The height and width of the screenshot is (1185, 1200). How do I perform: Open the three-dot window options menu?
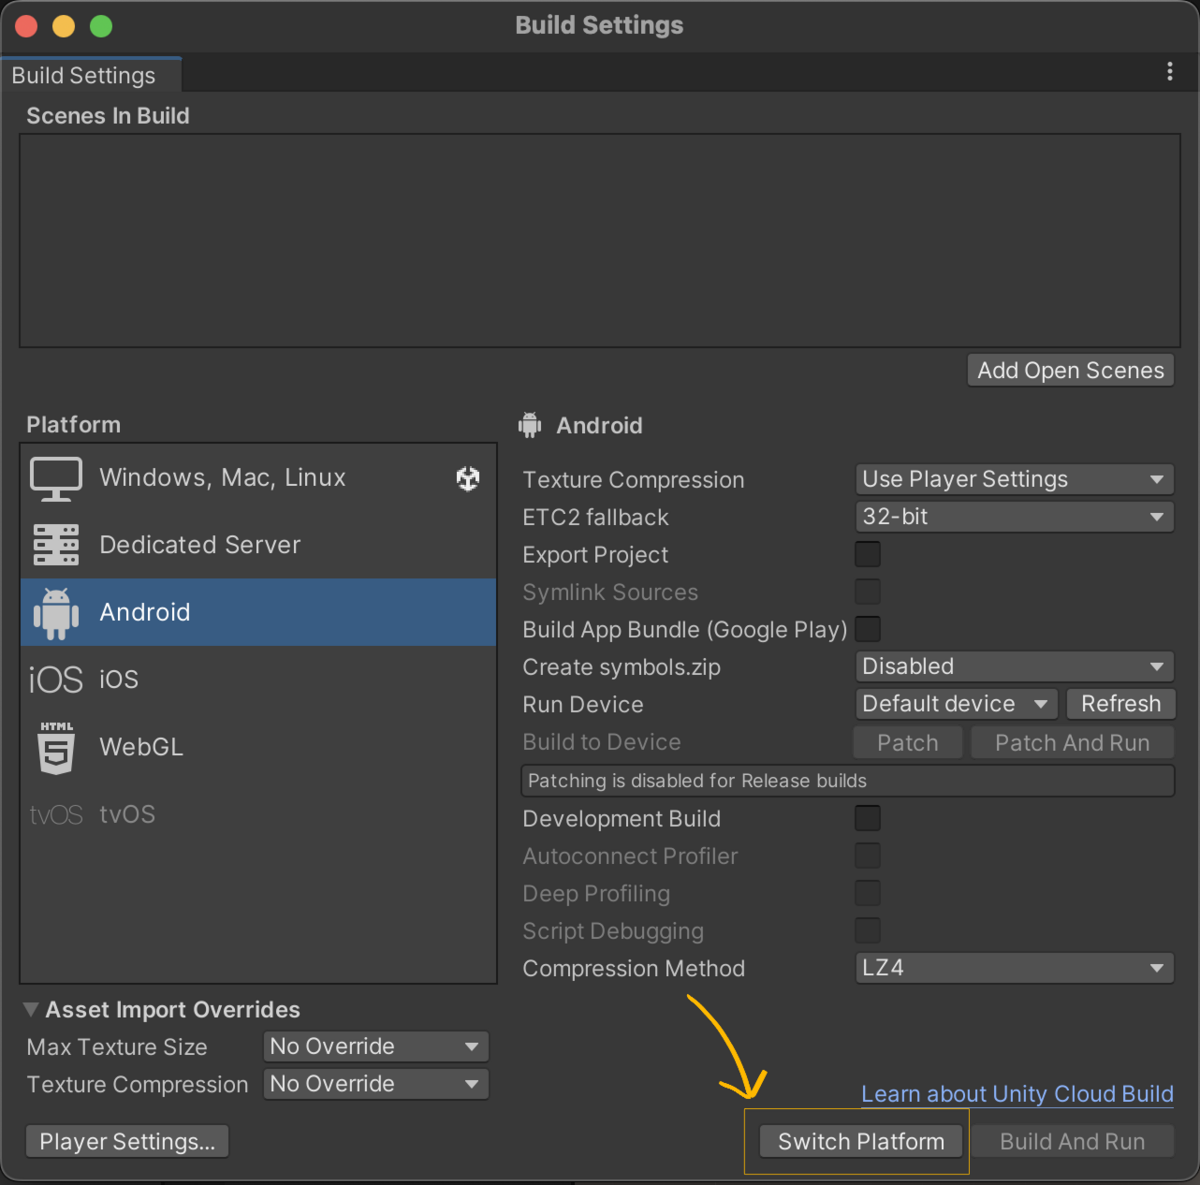pos(1169,72)
